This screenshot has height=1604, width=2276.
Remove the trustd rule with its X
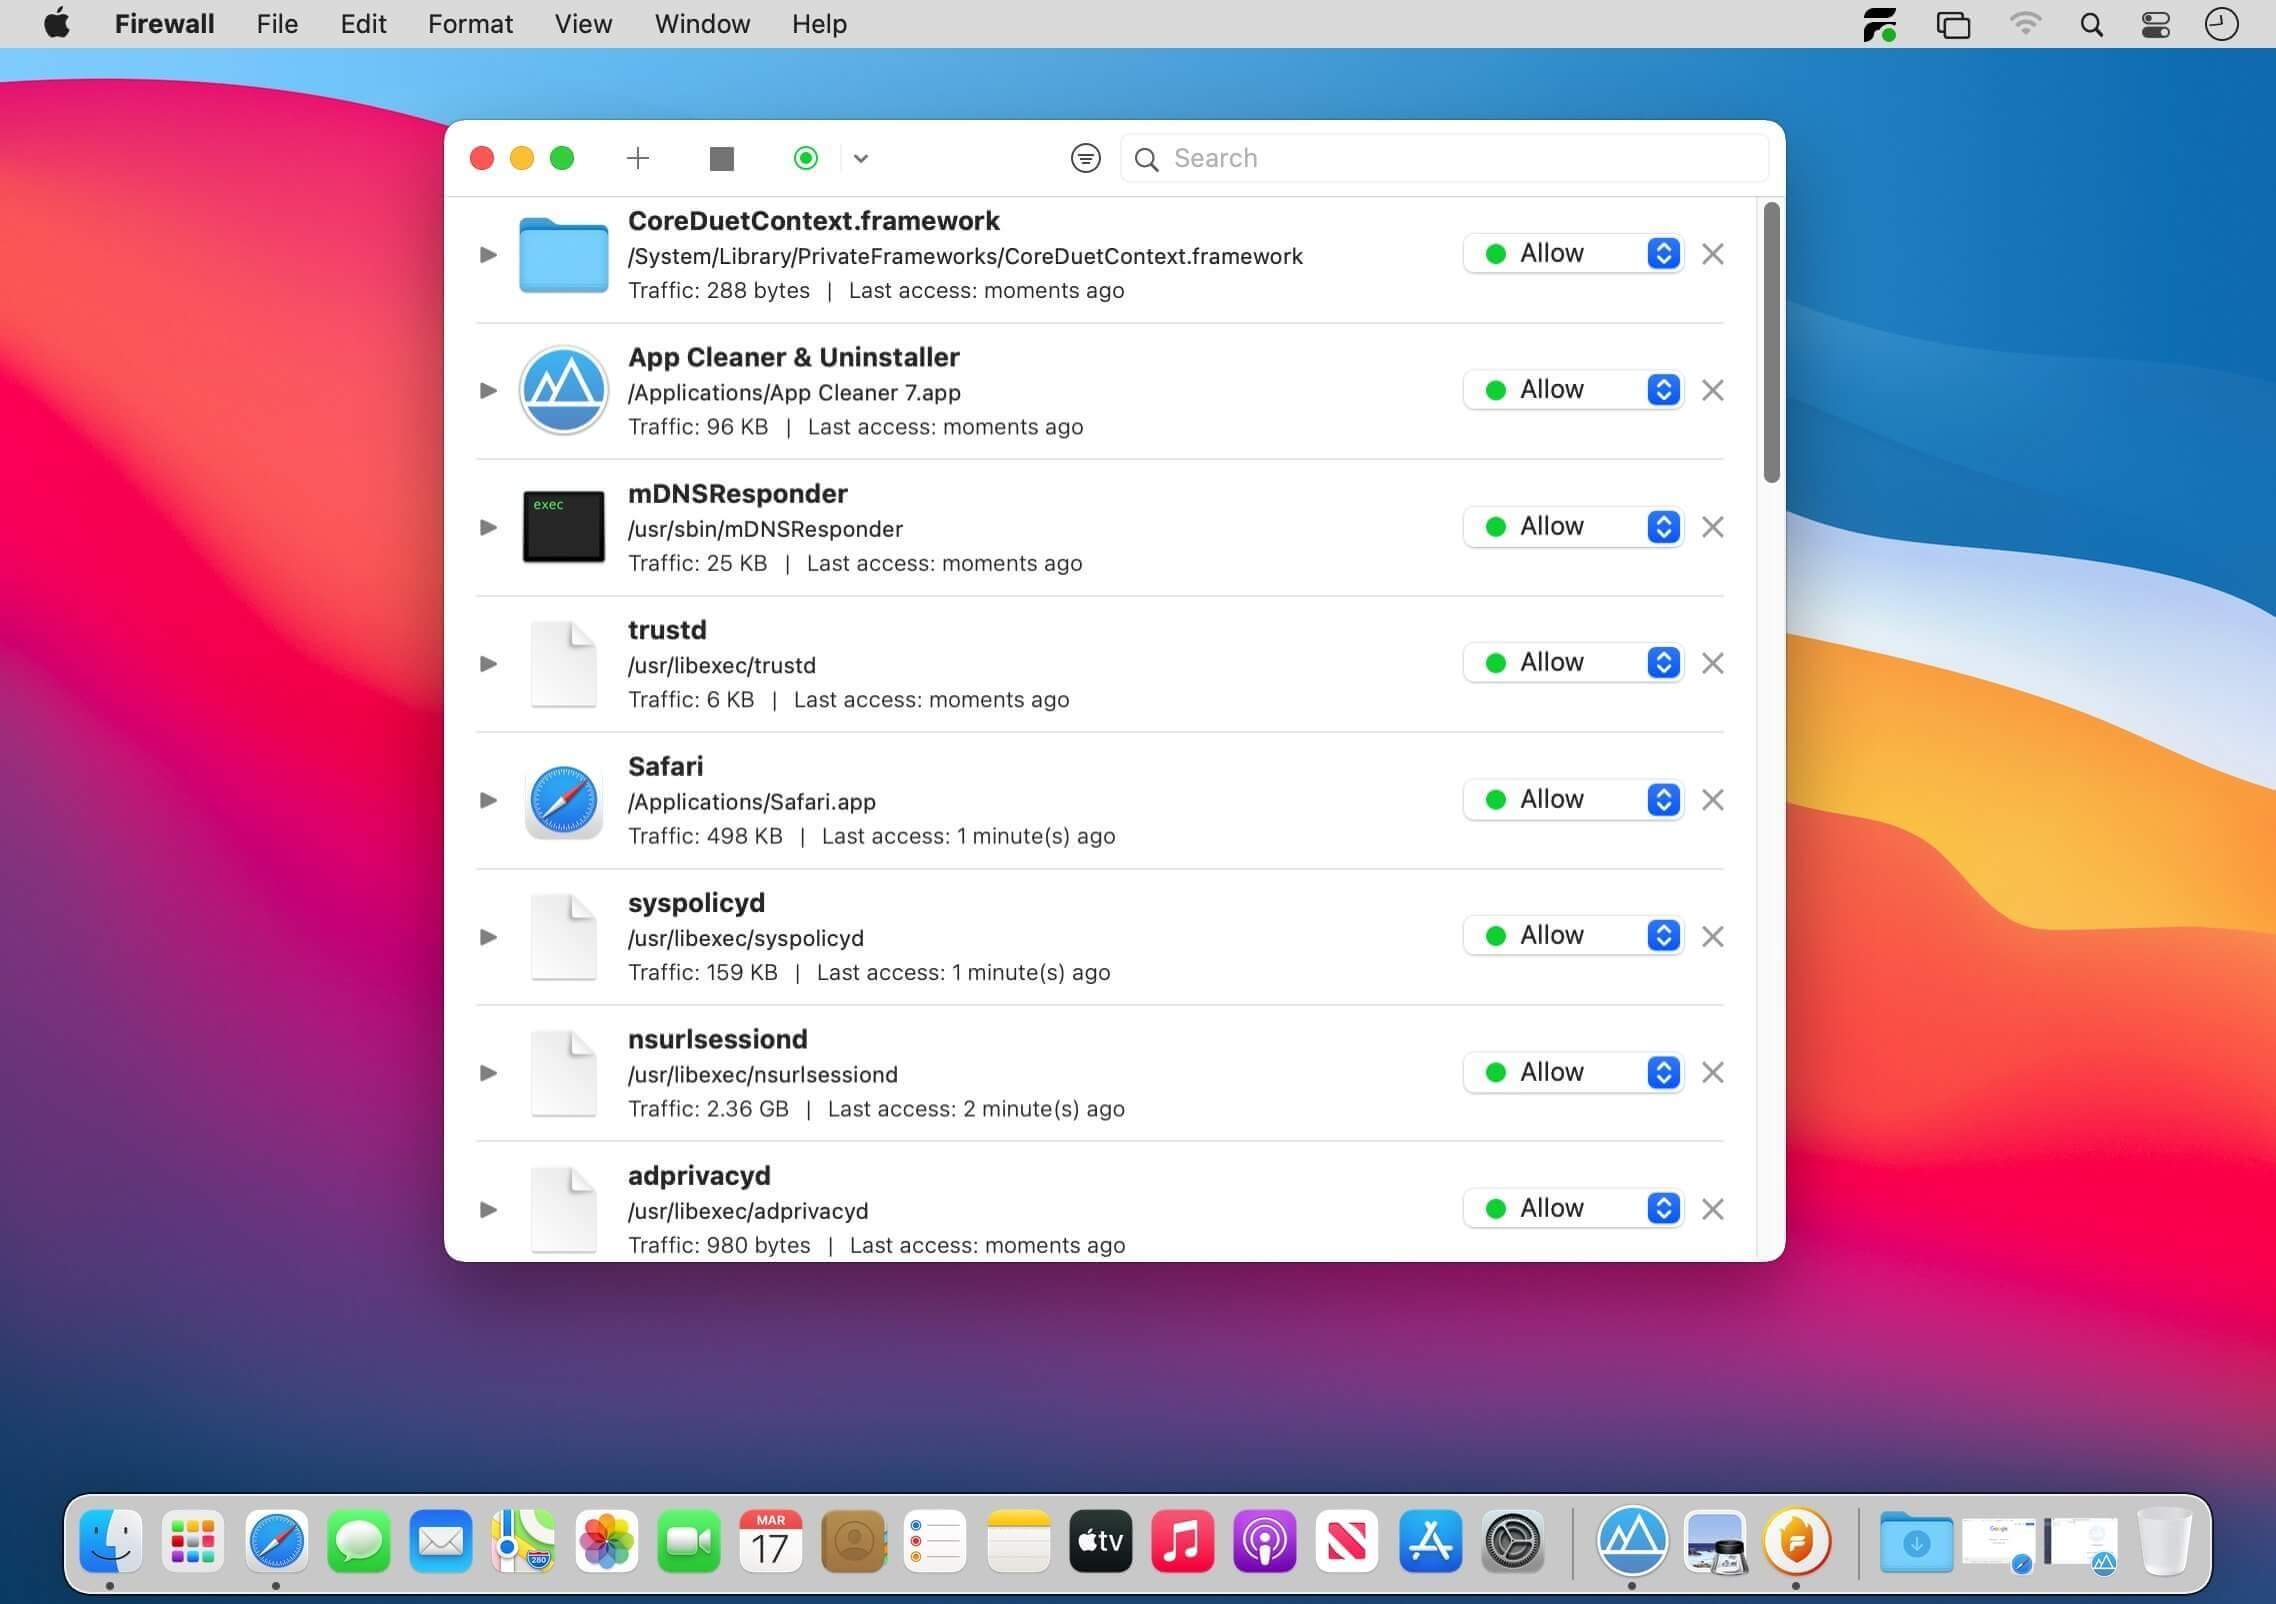click(x=1712, y=663)
